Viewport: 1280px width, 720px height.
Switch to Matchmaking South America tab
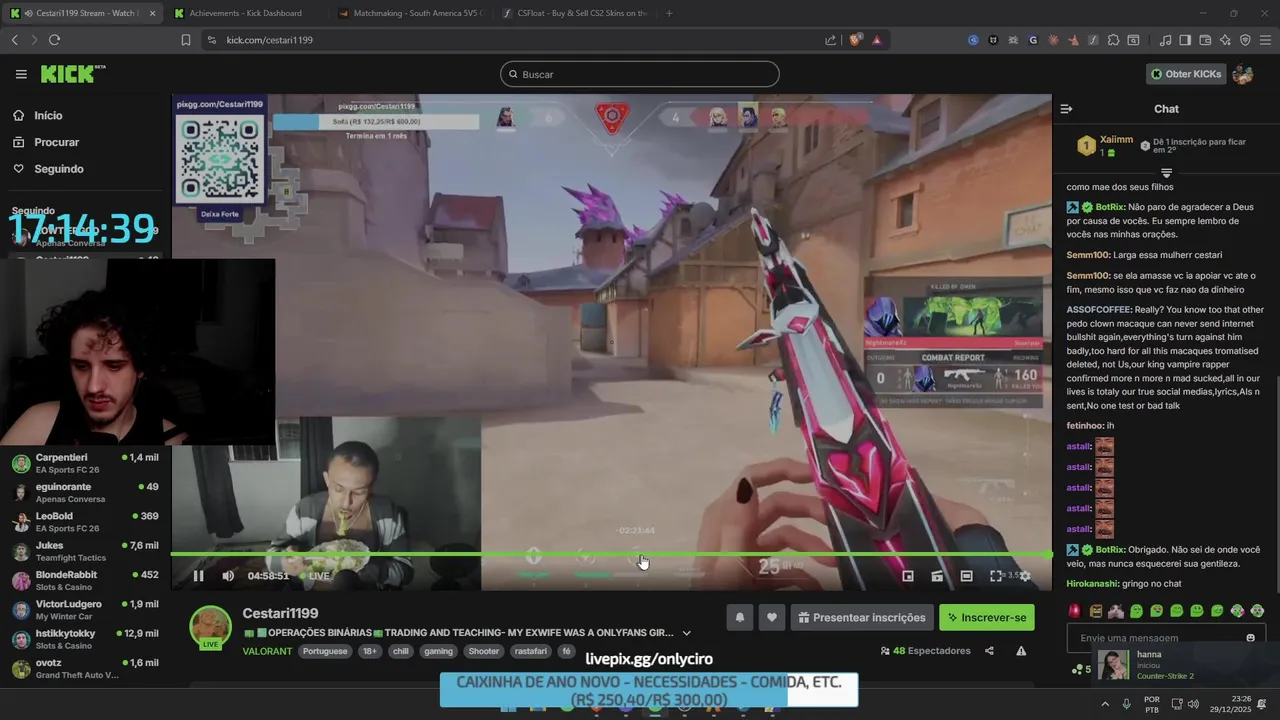point(410,13)
